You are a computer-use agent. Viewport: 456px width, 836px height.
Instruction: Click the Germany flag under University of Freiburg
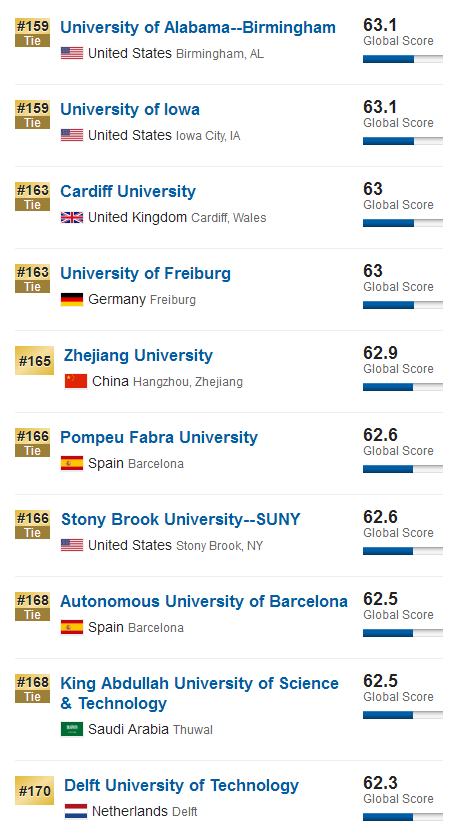[72, 300]
